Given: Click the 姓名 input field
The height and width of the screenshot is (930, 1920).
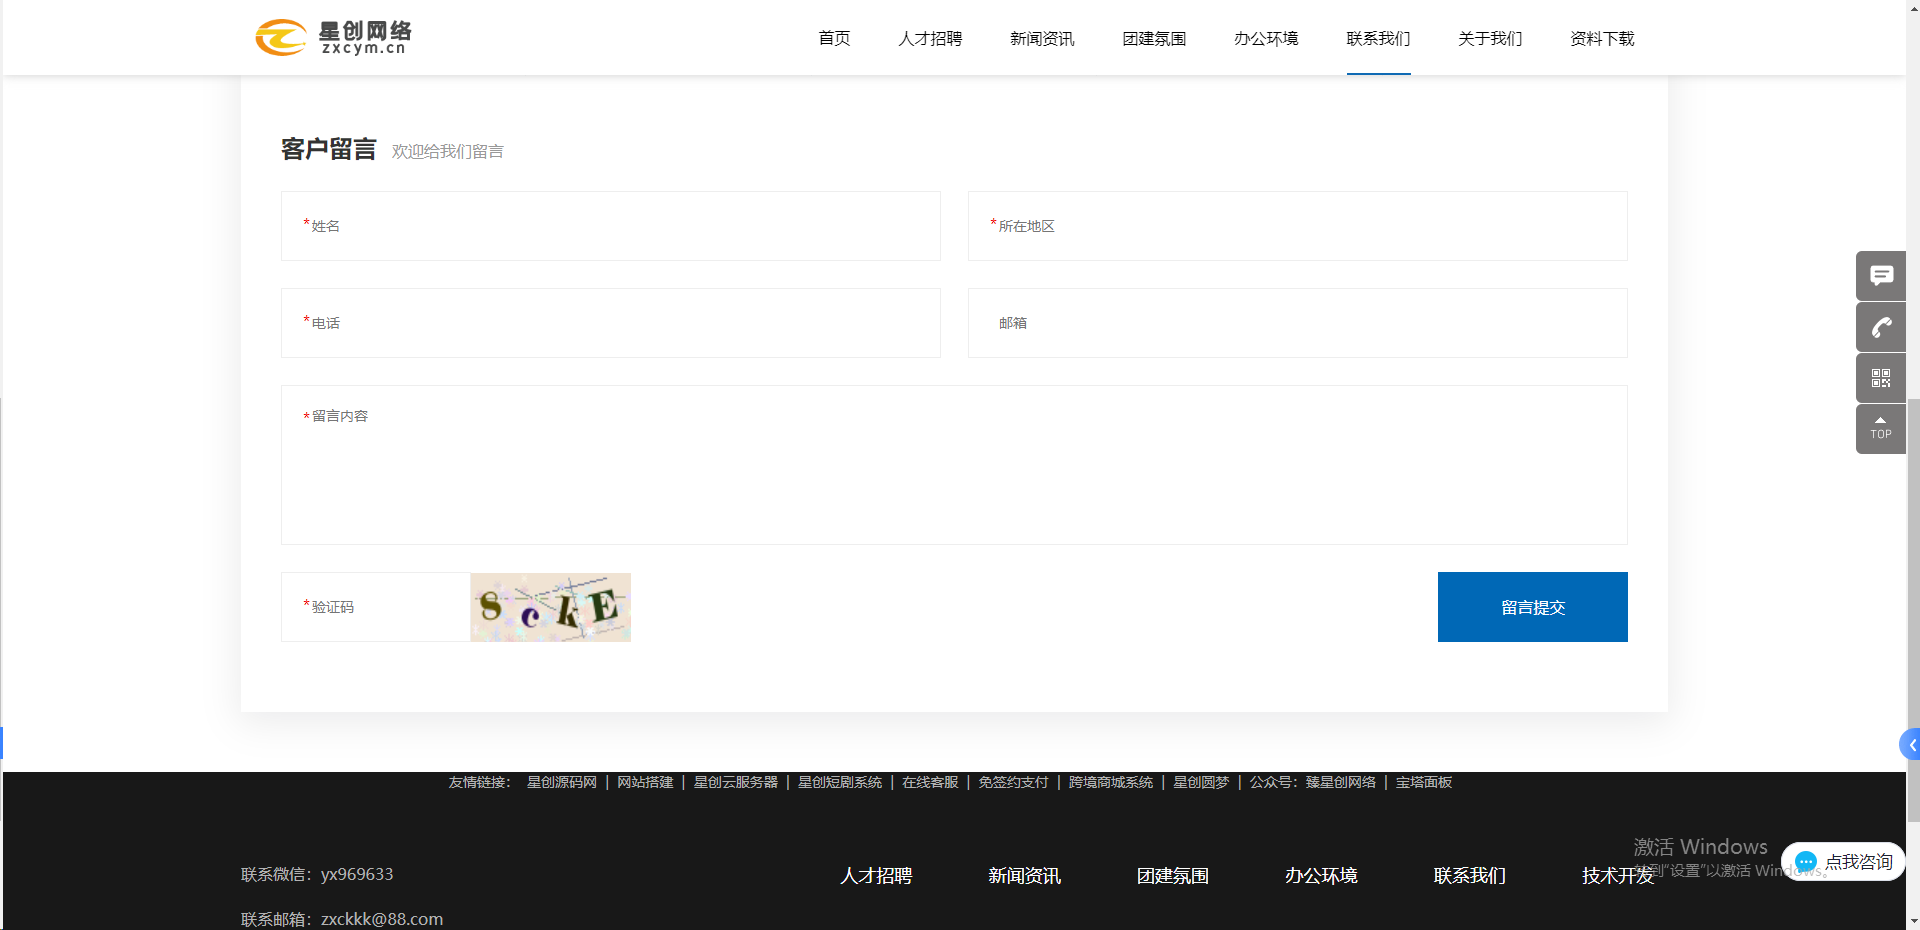Looking at the screenshot, I should [x=610, y=226].
